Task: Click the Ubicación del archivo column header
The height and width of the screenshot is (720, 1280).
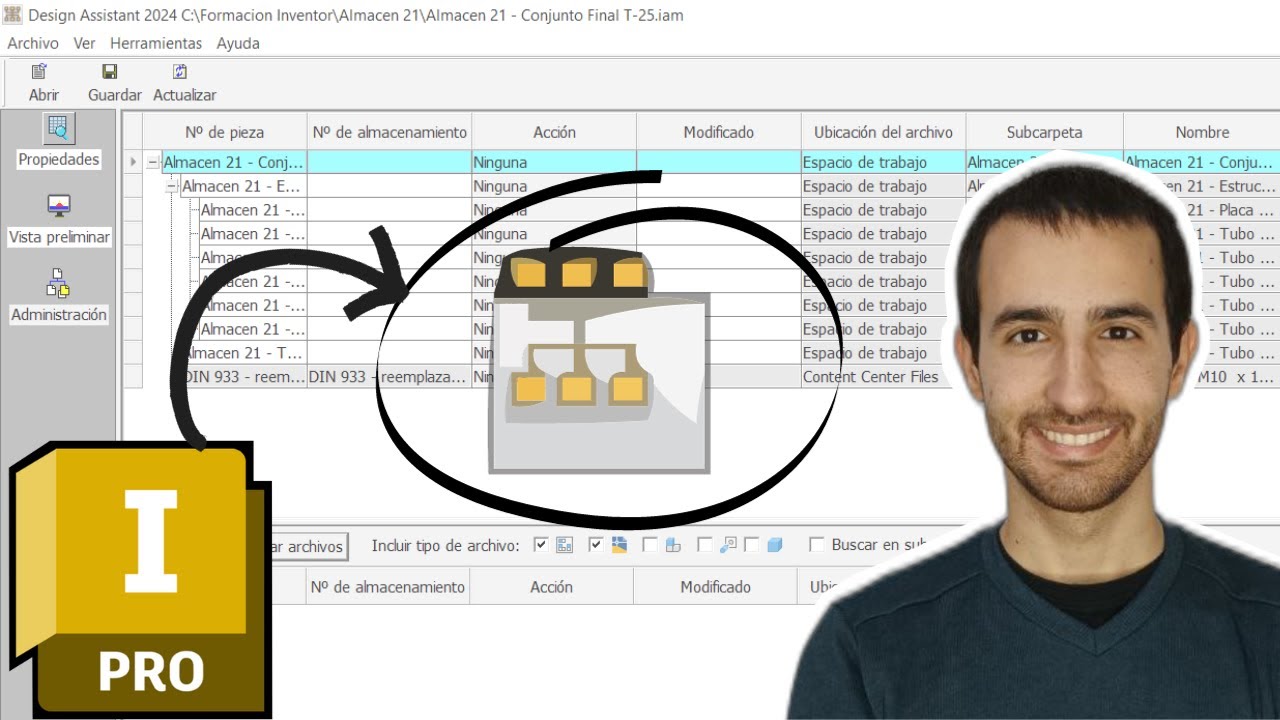Action: (x=883, y=132)
